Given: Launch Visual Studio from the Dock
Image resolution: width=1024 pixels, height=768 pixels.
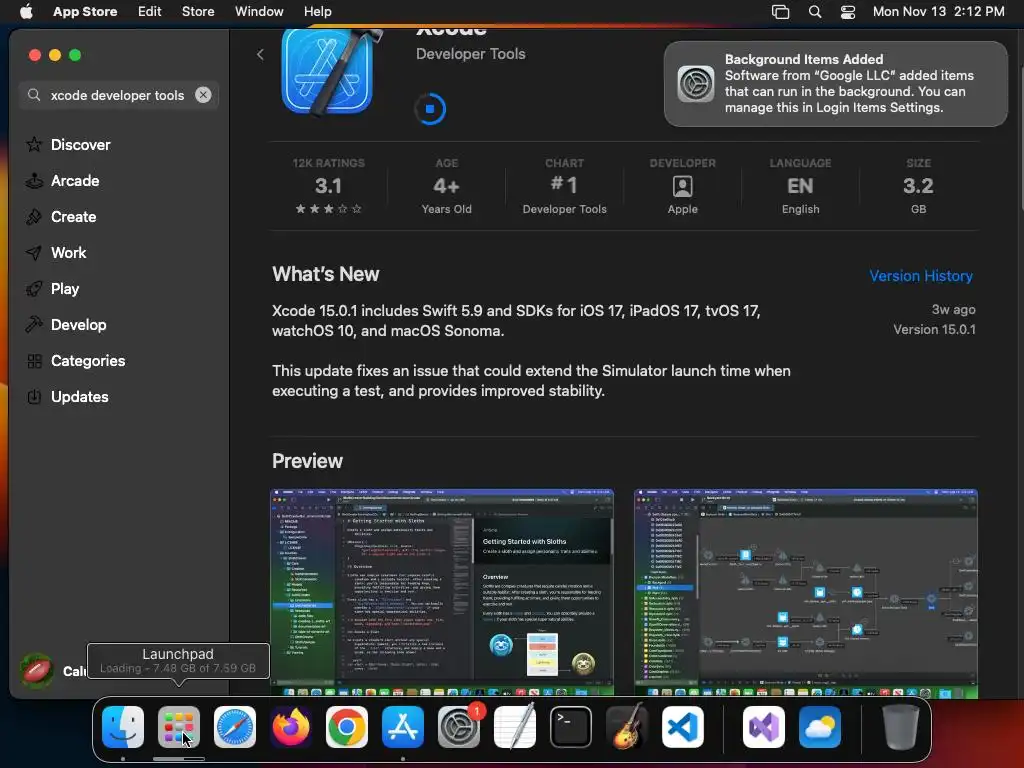Looking at the screenshot, I should tap(763, 727).
